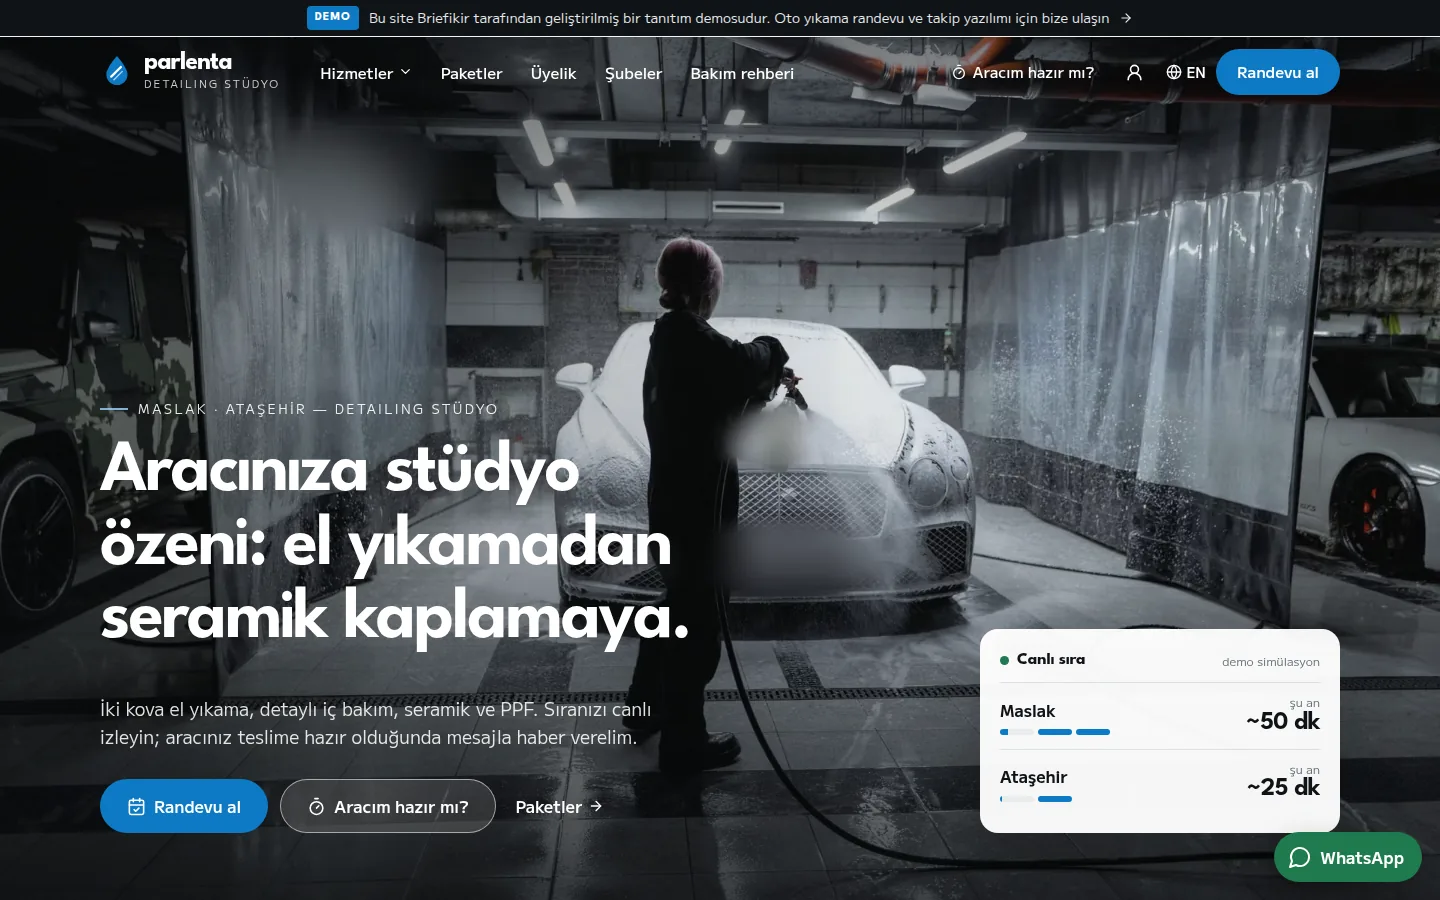
Task: Open the WhatsApp chat button
Action: point(1348,858)
